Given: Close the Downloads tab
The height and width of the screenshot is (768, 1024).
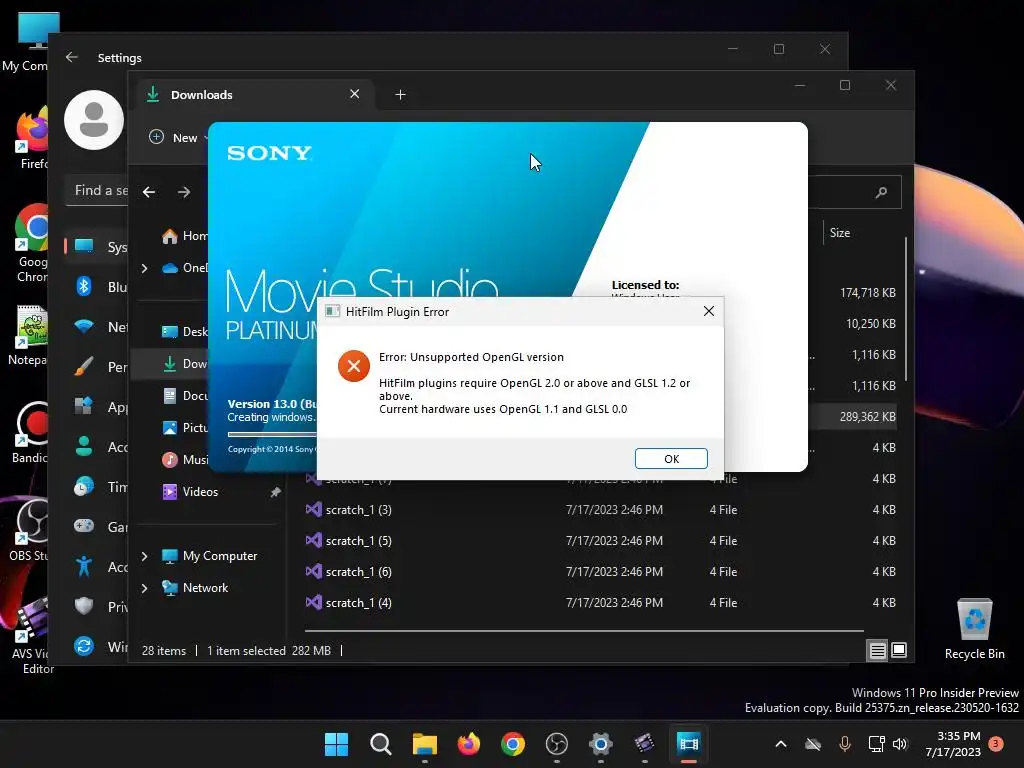Looking at the screenshot, I should point(355,94).
